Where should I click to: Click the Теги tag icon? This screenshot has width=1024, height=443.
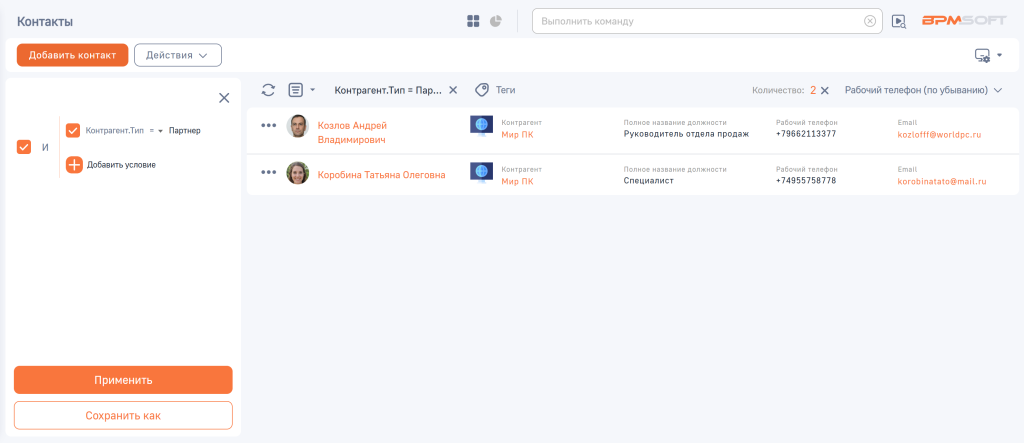(482, 90)
